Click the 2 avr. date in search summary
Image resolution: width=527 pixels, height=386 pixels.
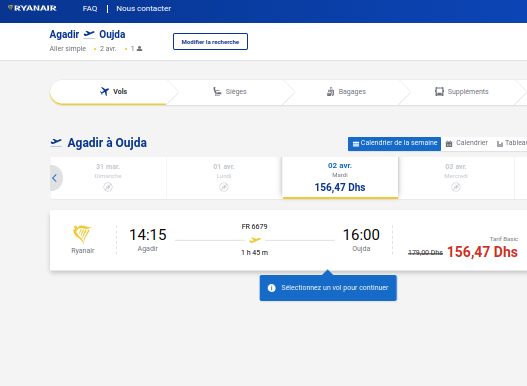click(x=108, y=49)
